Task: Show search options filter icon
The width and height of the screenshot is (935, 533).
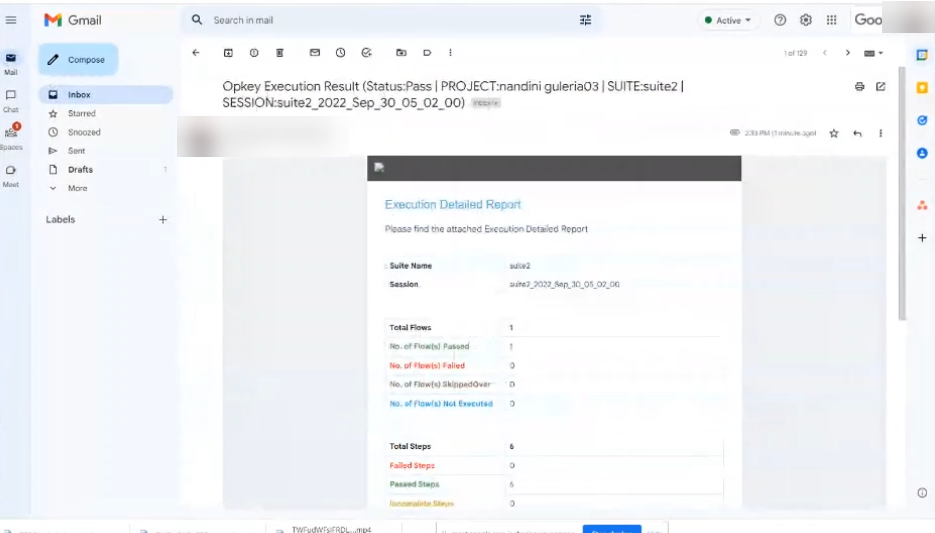Action: point(586,20)
